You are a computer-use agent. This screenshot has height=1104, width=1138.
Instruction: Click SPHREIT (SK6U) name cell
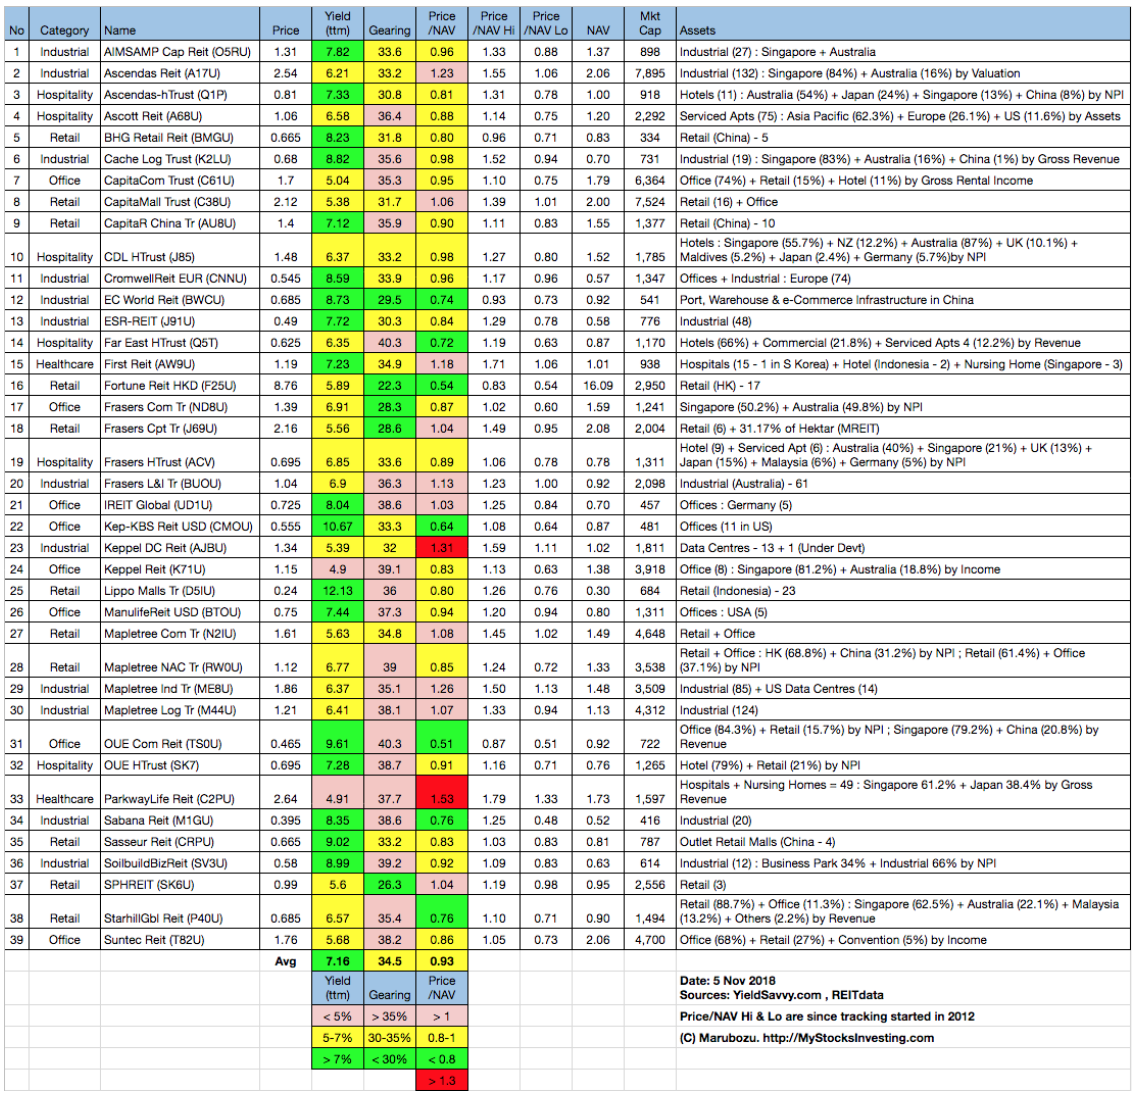coord(180,885)
